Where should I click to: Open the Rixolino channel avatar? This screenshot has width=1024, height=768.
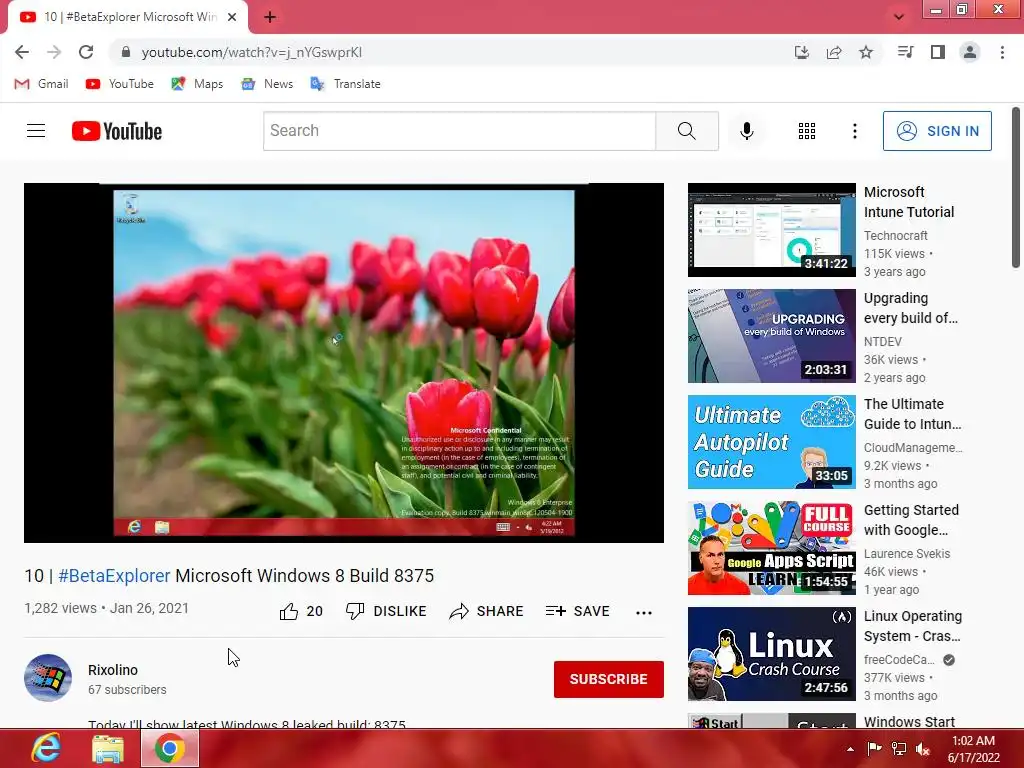point(48,677)
